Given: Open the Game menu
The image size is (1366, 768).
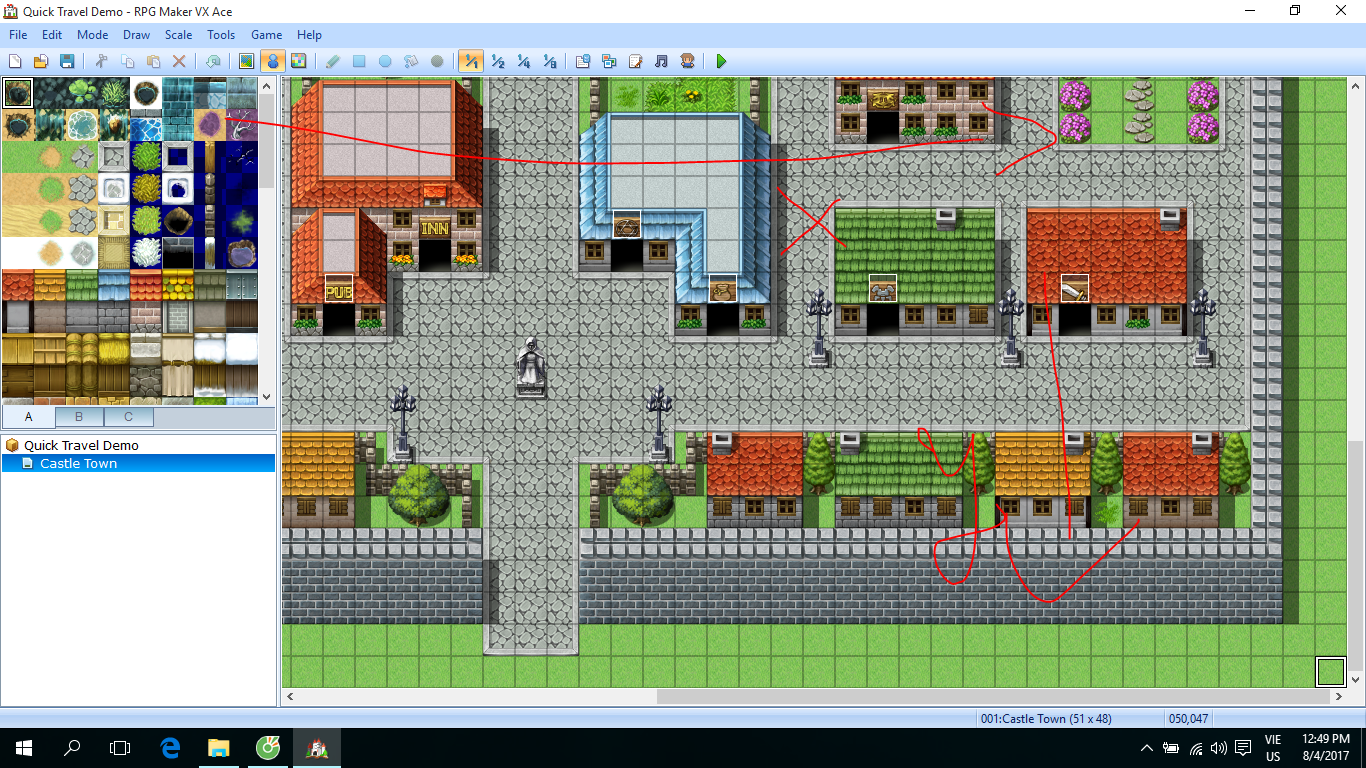Looking at the screenshot, I should pyautogui.click(x=266, y=35).
